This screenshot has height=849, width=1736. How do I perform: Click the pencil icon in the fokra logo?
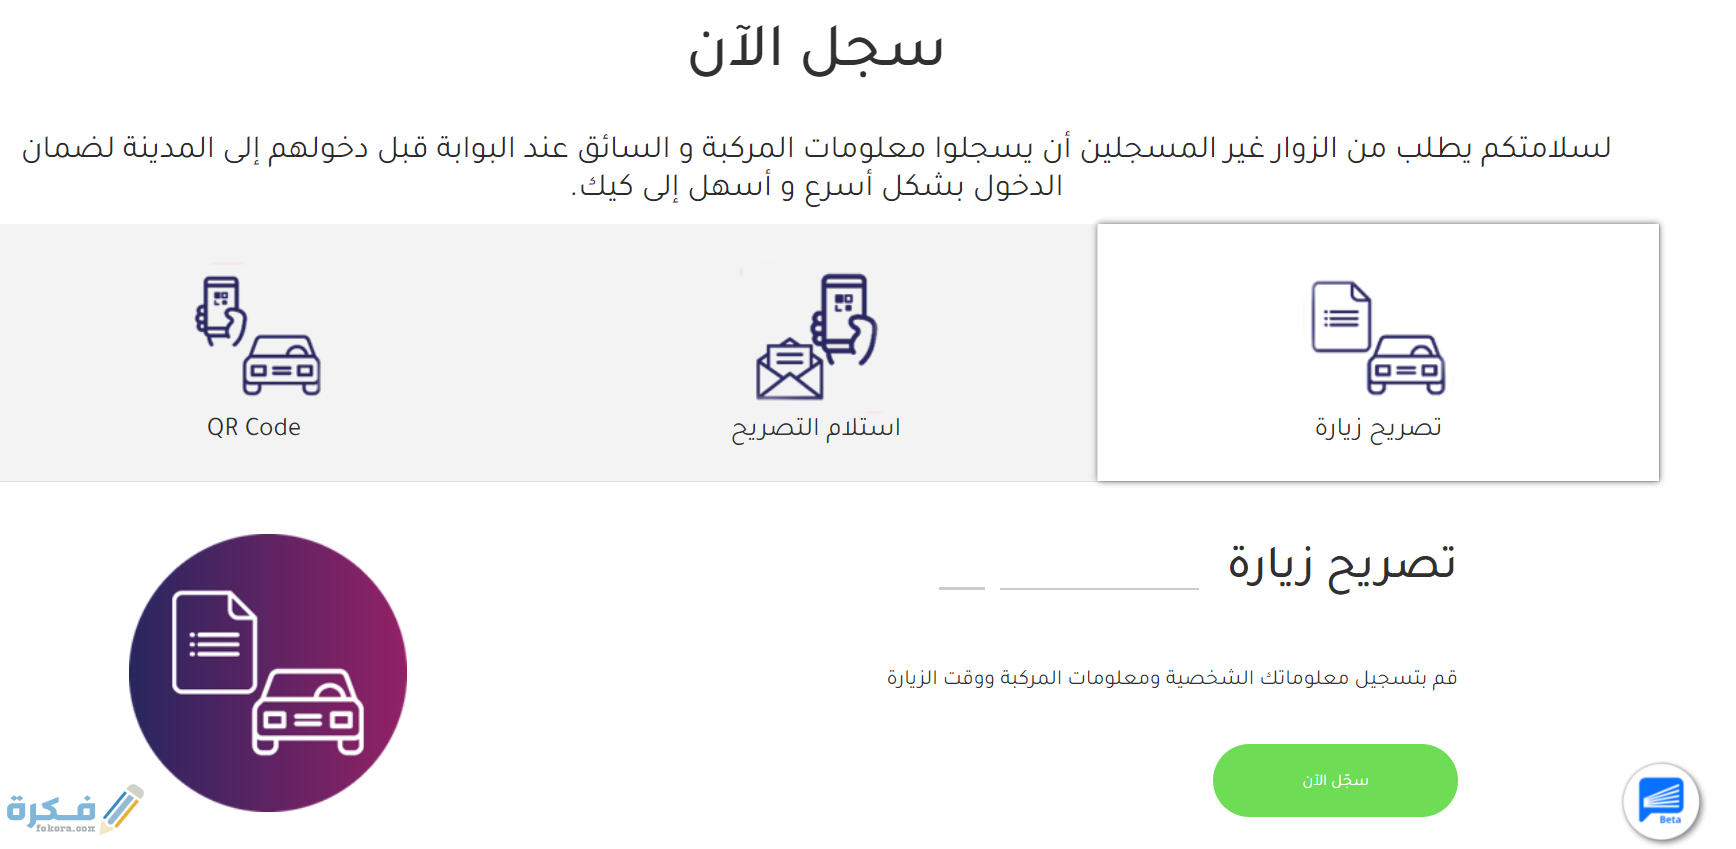pyautogui.click(x=122, y=808)
